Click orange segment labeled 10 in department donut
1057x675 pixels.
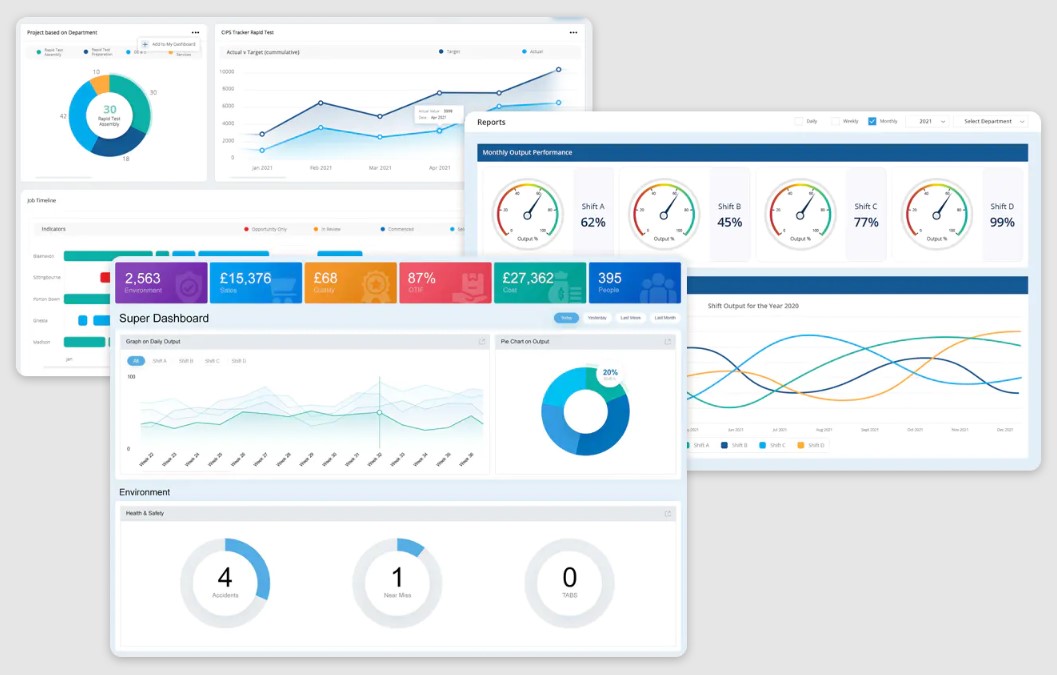pos(100,84)
